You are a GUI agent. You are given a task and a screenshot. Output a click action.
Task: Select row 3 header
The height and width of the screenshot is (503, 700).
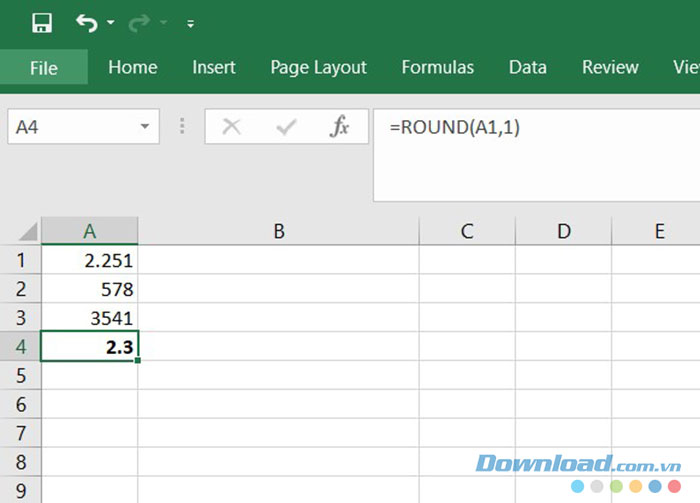[20, 318]
